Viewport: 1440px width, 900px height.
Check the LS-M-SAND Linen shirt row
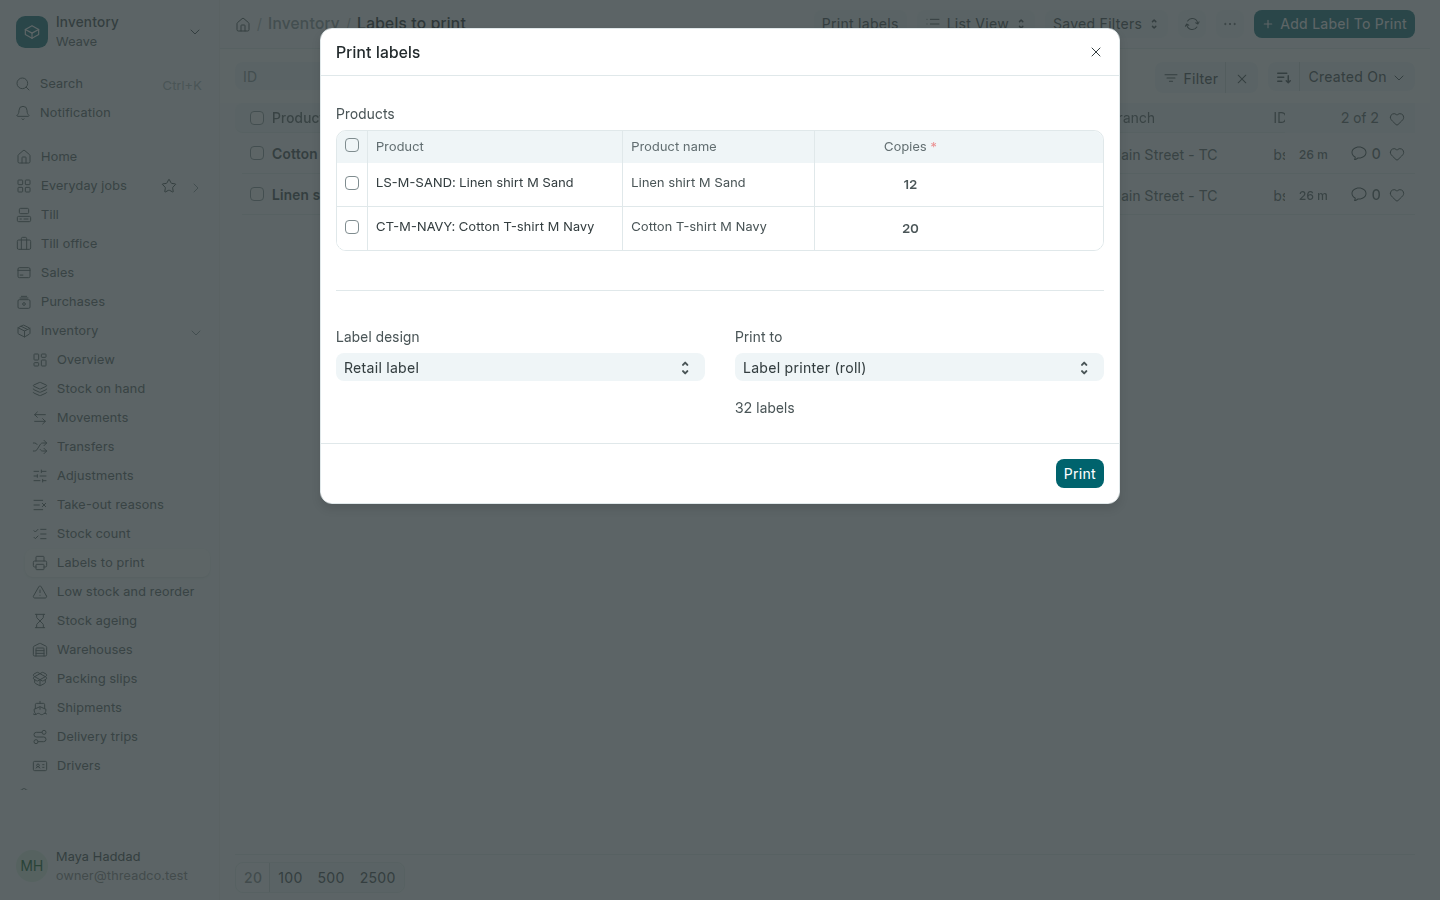[x=352, y=183]
